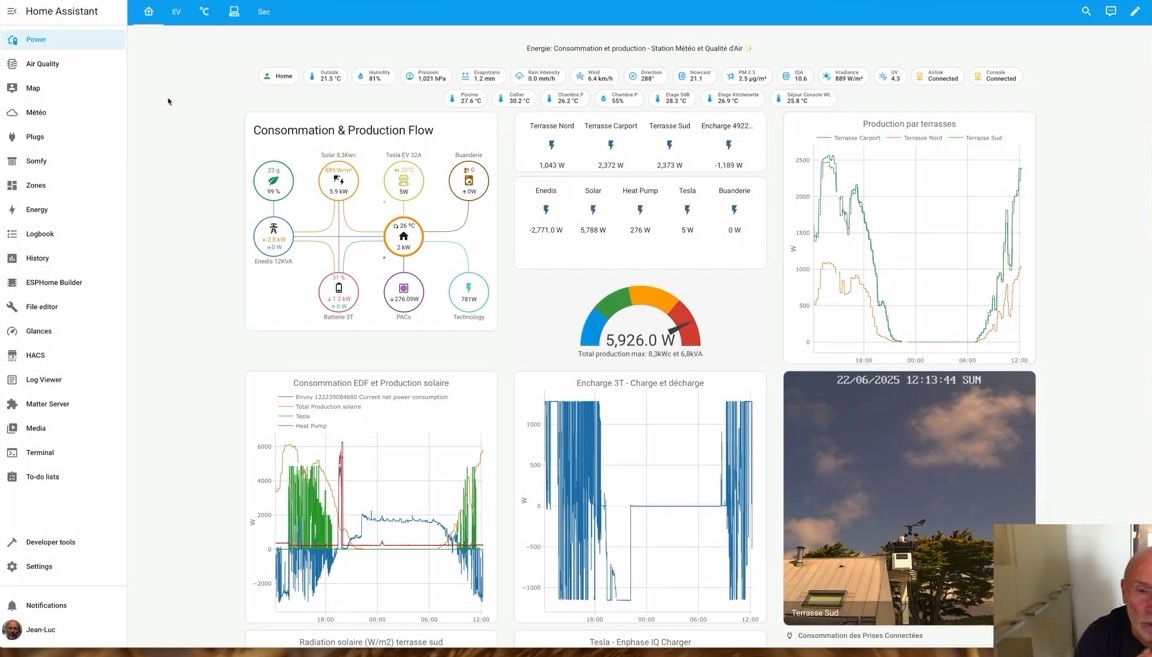
Task: Open the Map sidebar entry
Action: (x=63, y=88)
